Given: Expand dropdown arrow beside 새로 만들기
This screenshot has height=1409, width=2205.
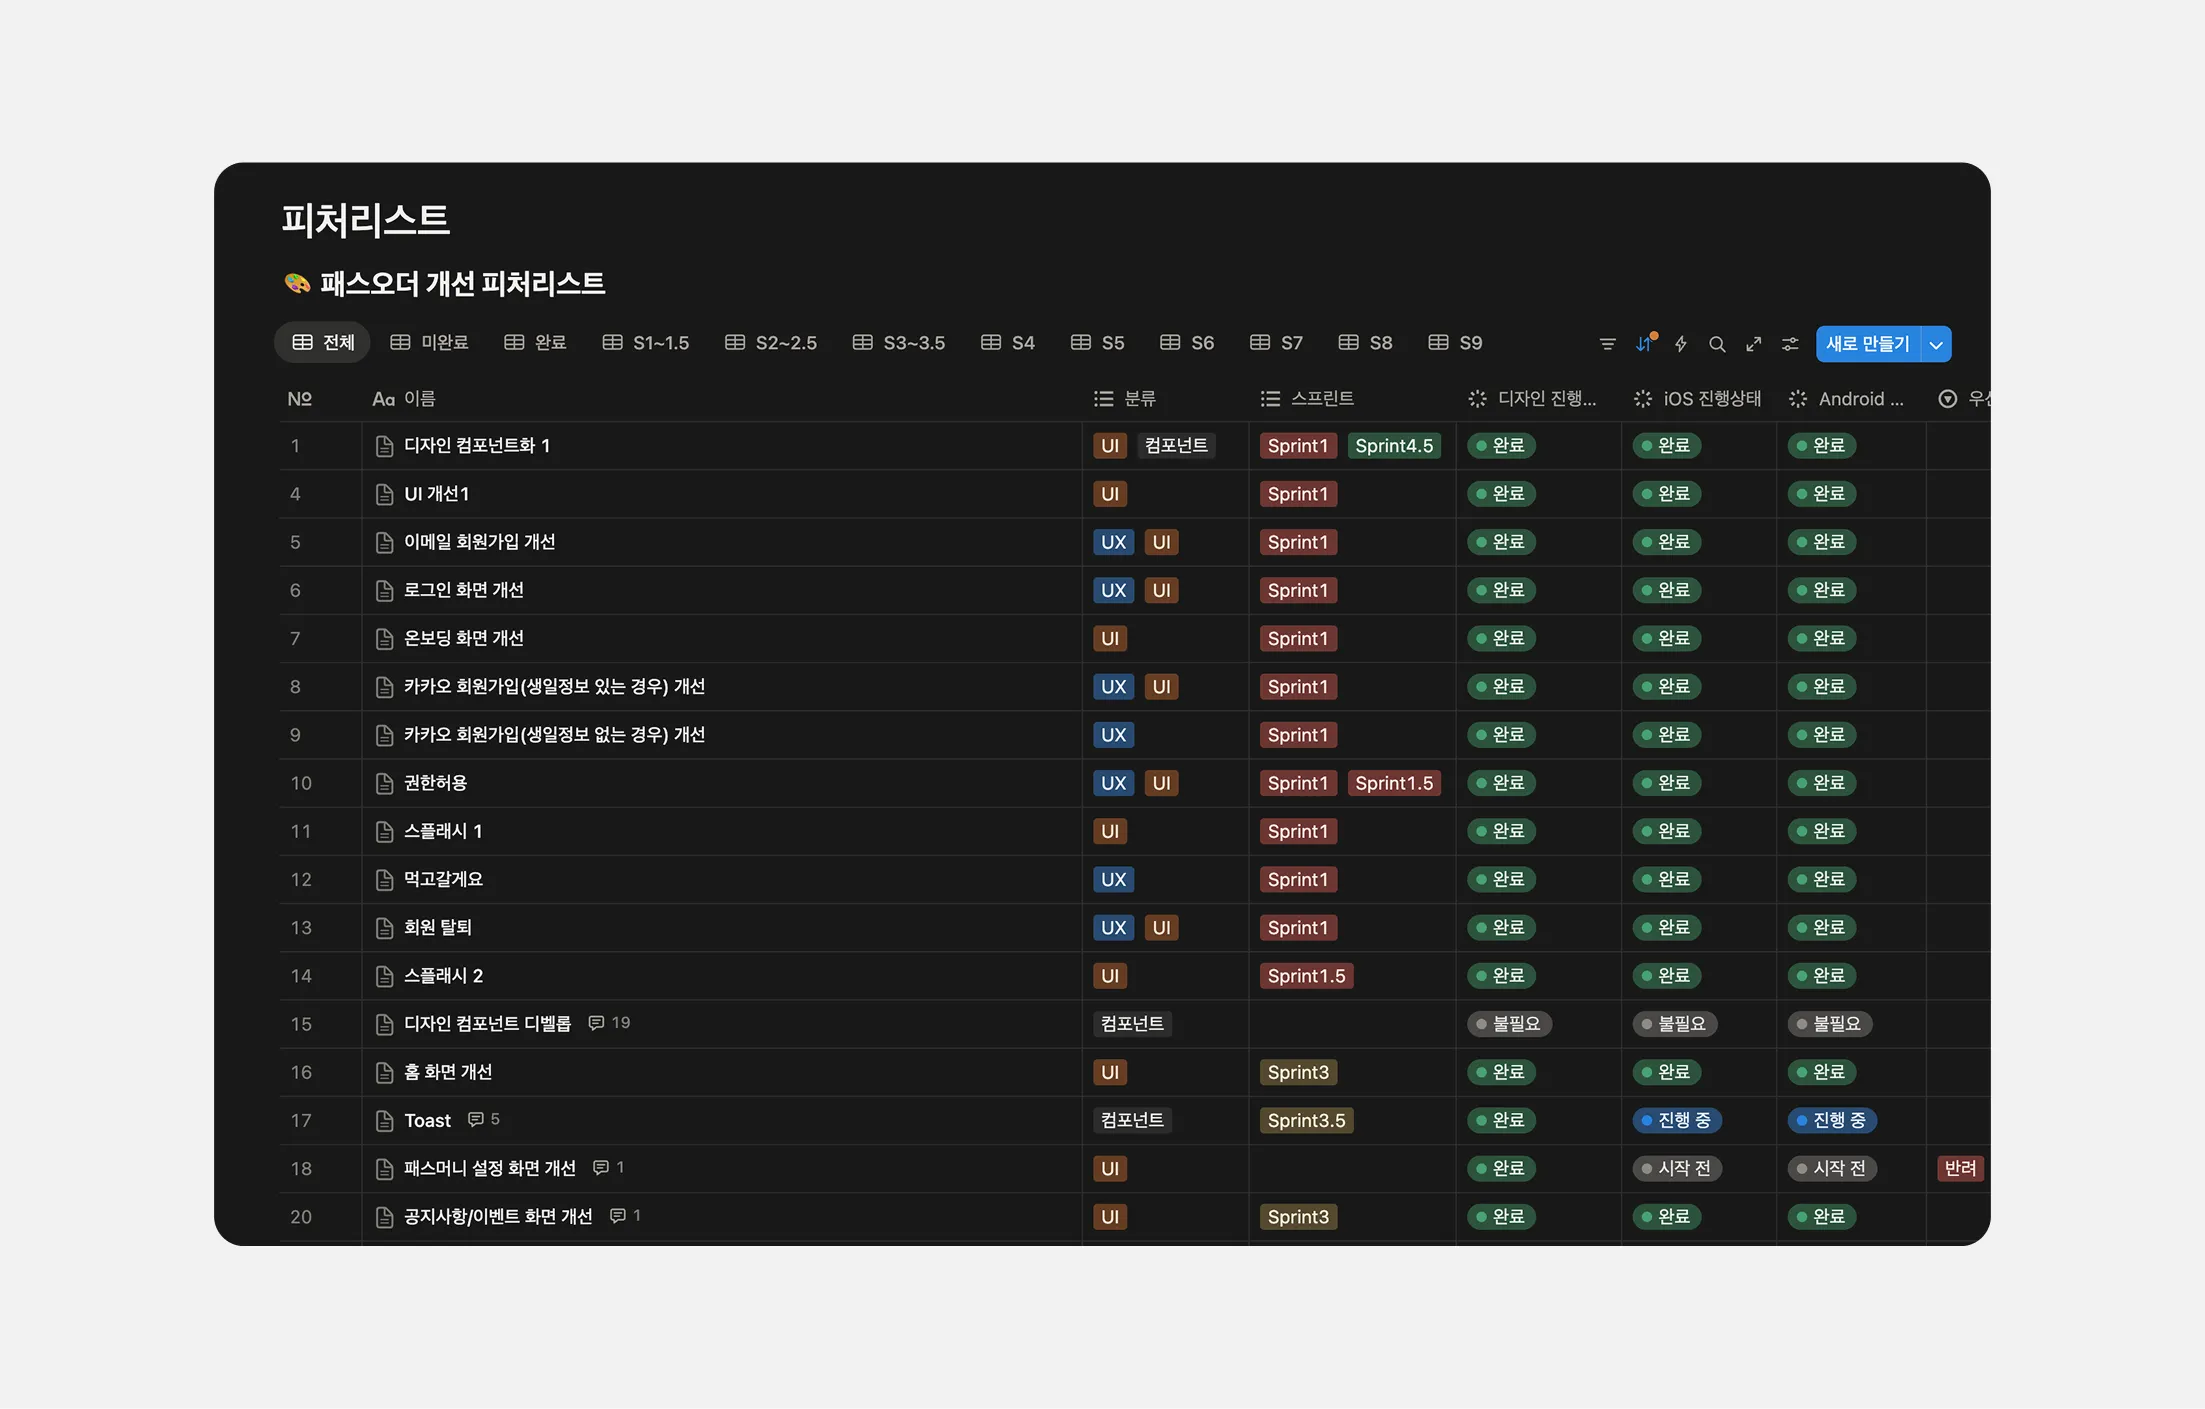Looking at the screenshot, I should [1936, 344].
